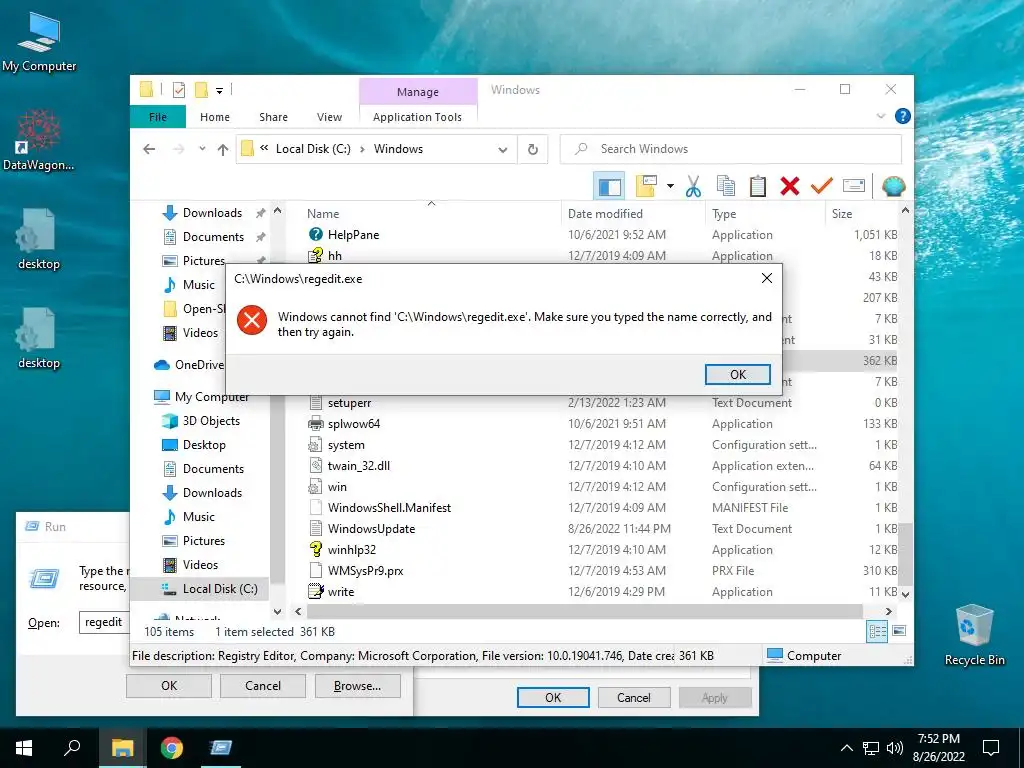
Task: Click the pin icon next to Downloads
Action: coord(261,213)
